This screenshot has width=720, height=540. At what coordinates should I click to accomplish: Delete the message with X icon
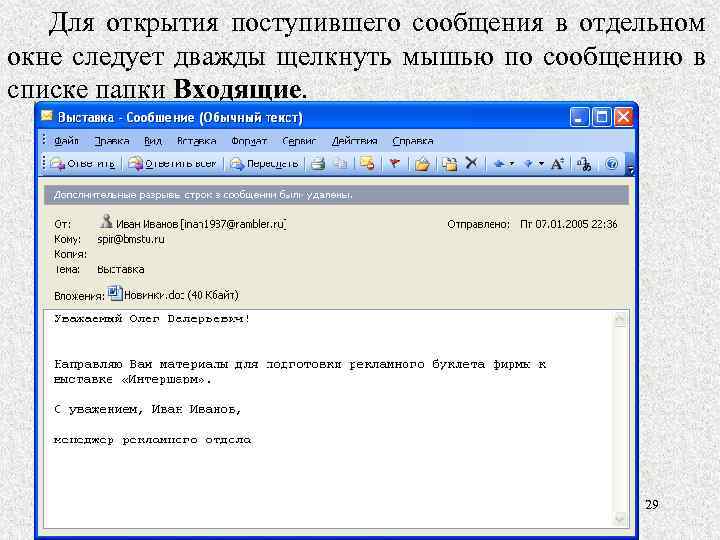471,163
